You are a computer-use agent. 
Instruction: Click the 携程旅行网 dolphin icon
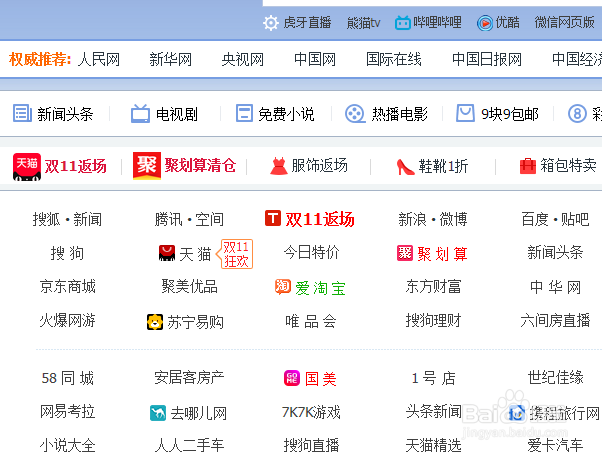pyautogui.click(x=517, y=413)
